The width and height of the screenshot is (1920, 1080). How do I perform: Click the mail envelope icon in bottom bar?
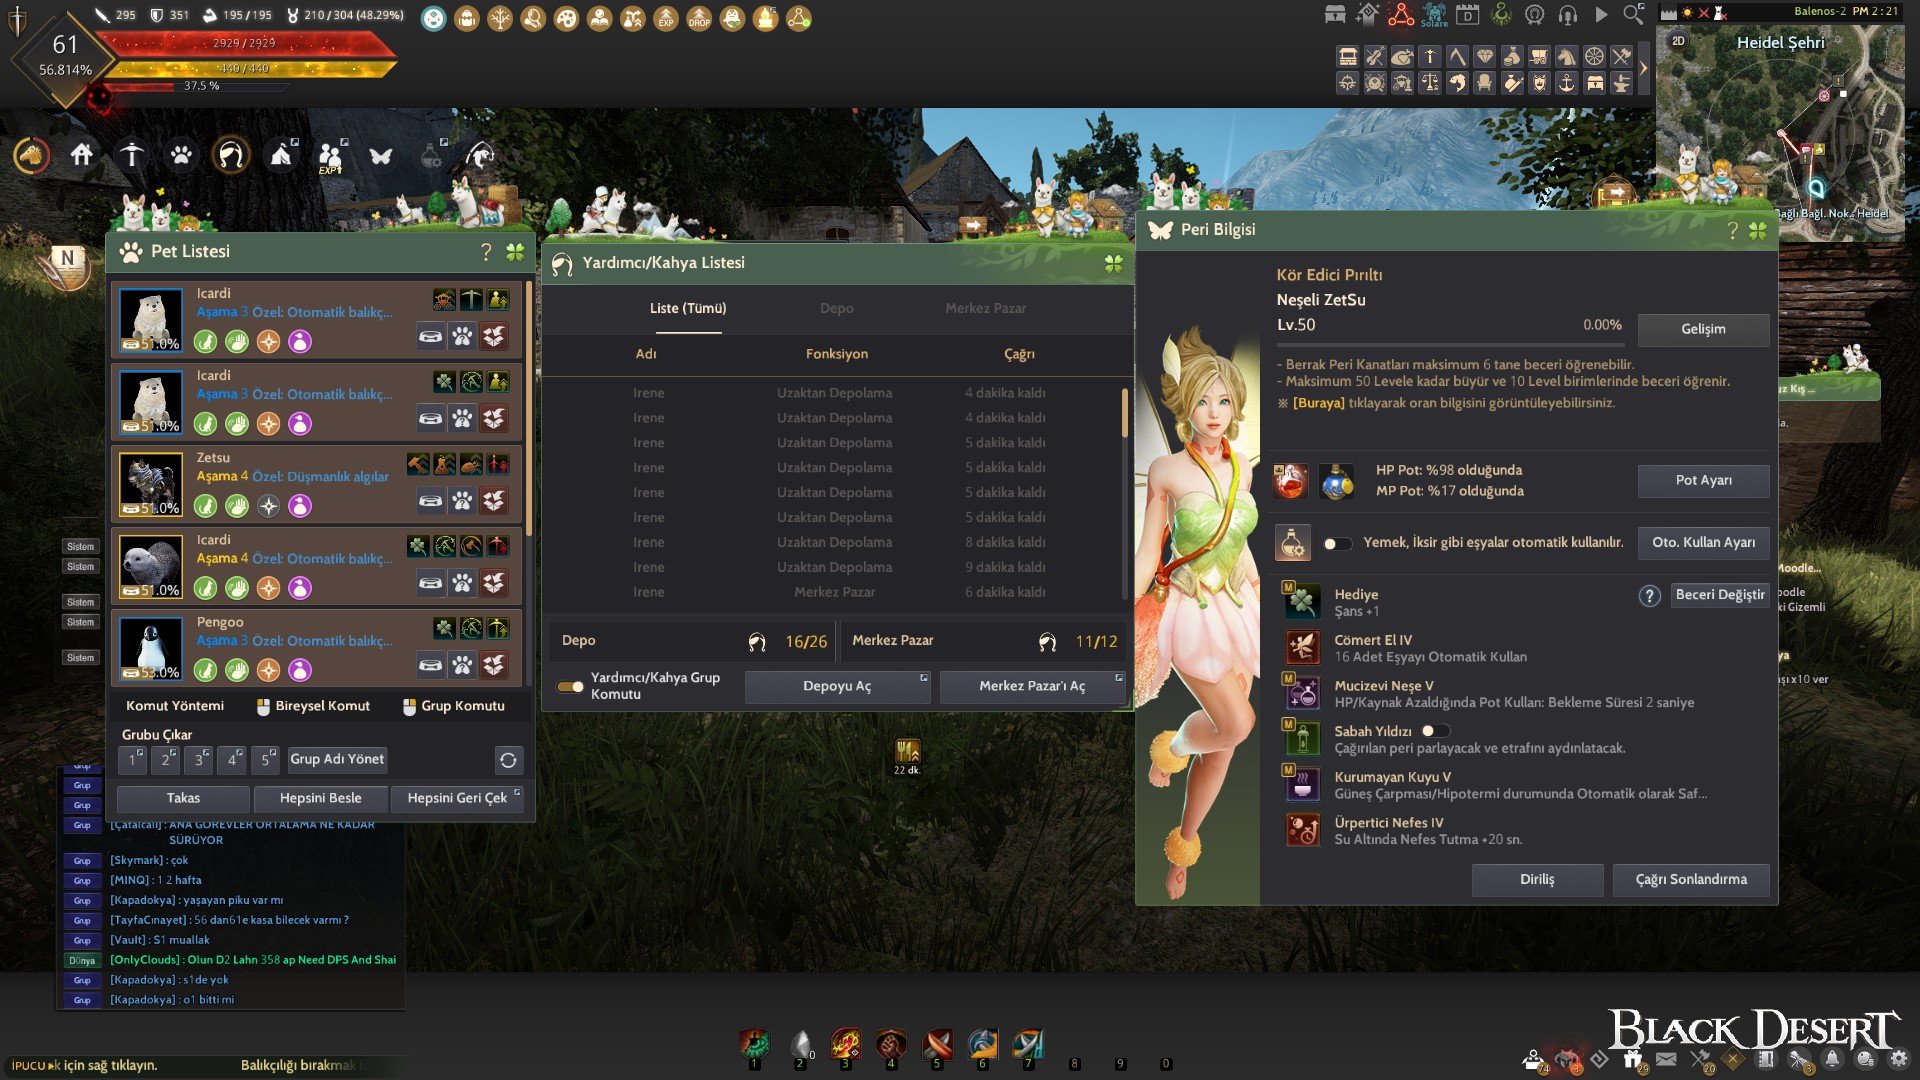[1666, 1059]
